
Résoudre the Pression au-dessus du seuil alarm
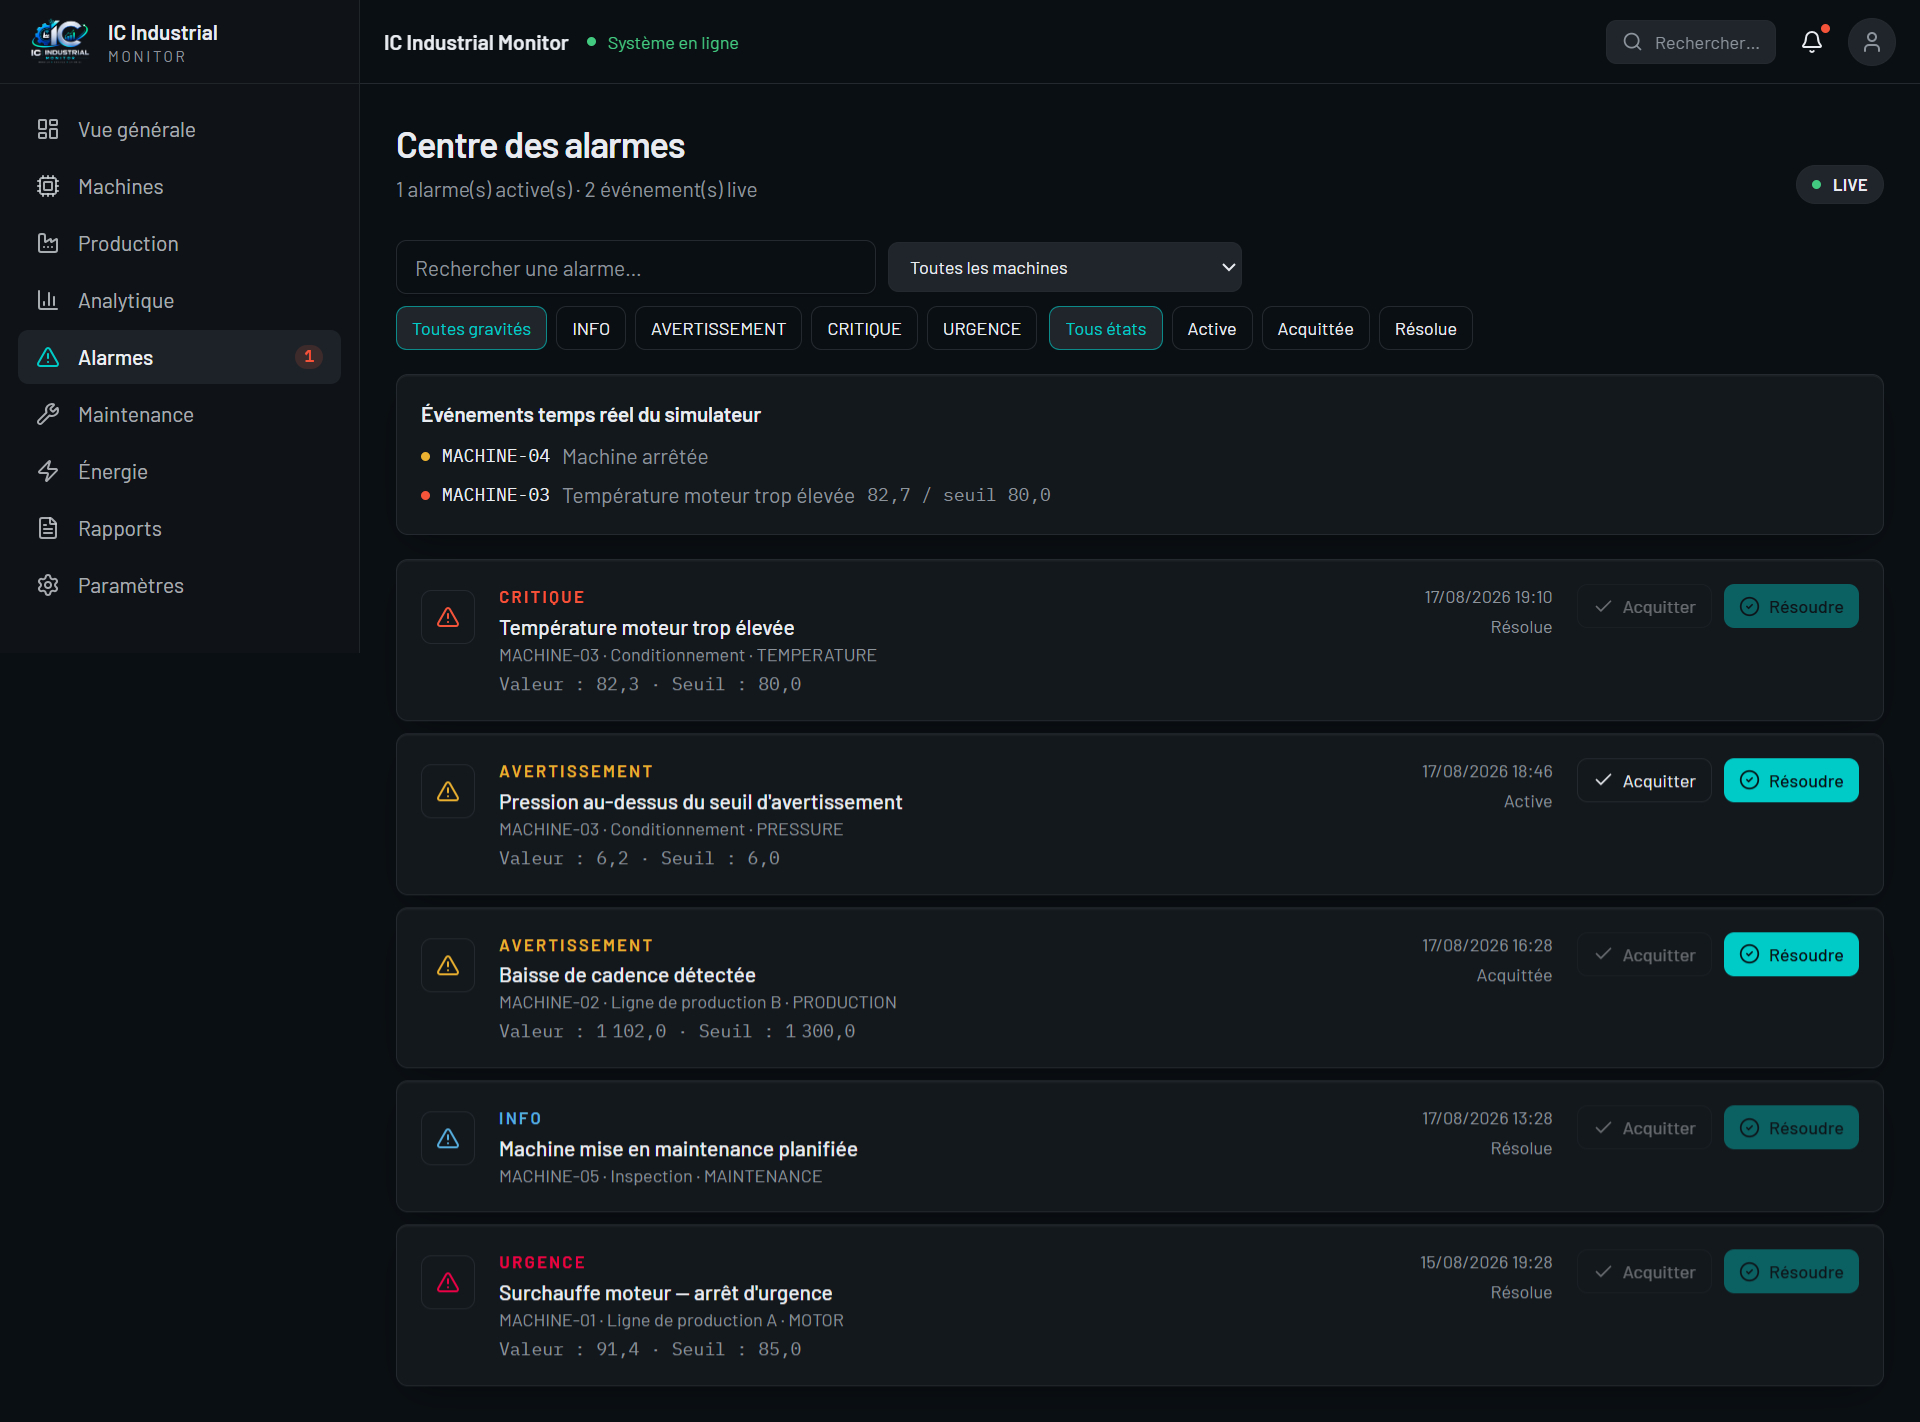coord(1791,780)
